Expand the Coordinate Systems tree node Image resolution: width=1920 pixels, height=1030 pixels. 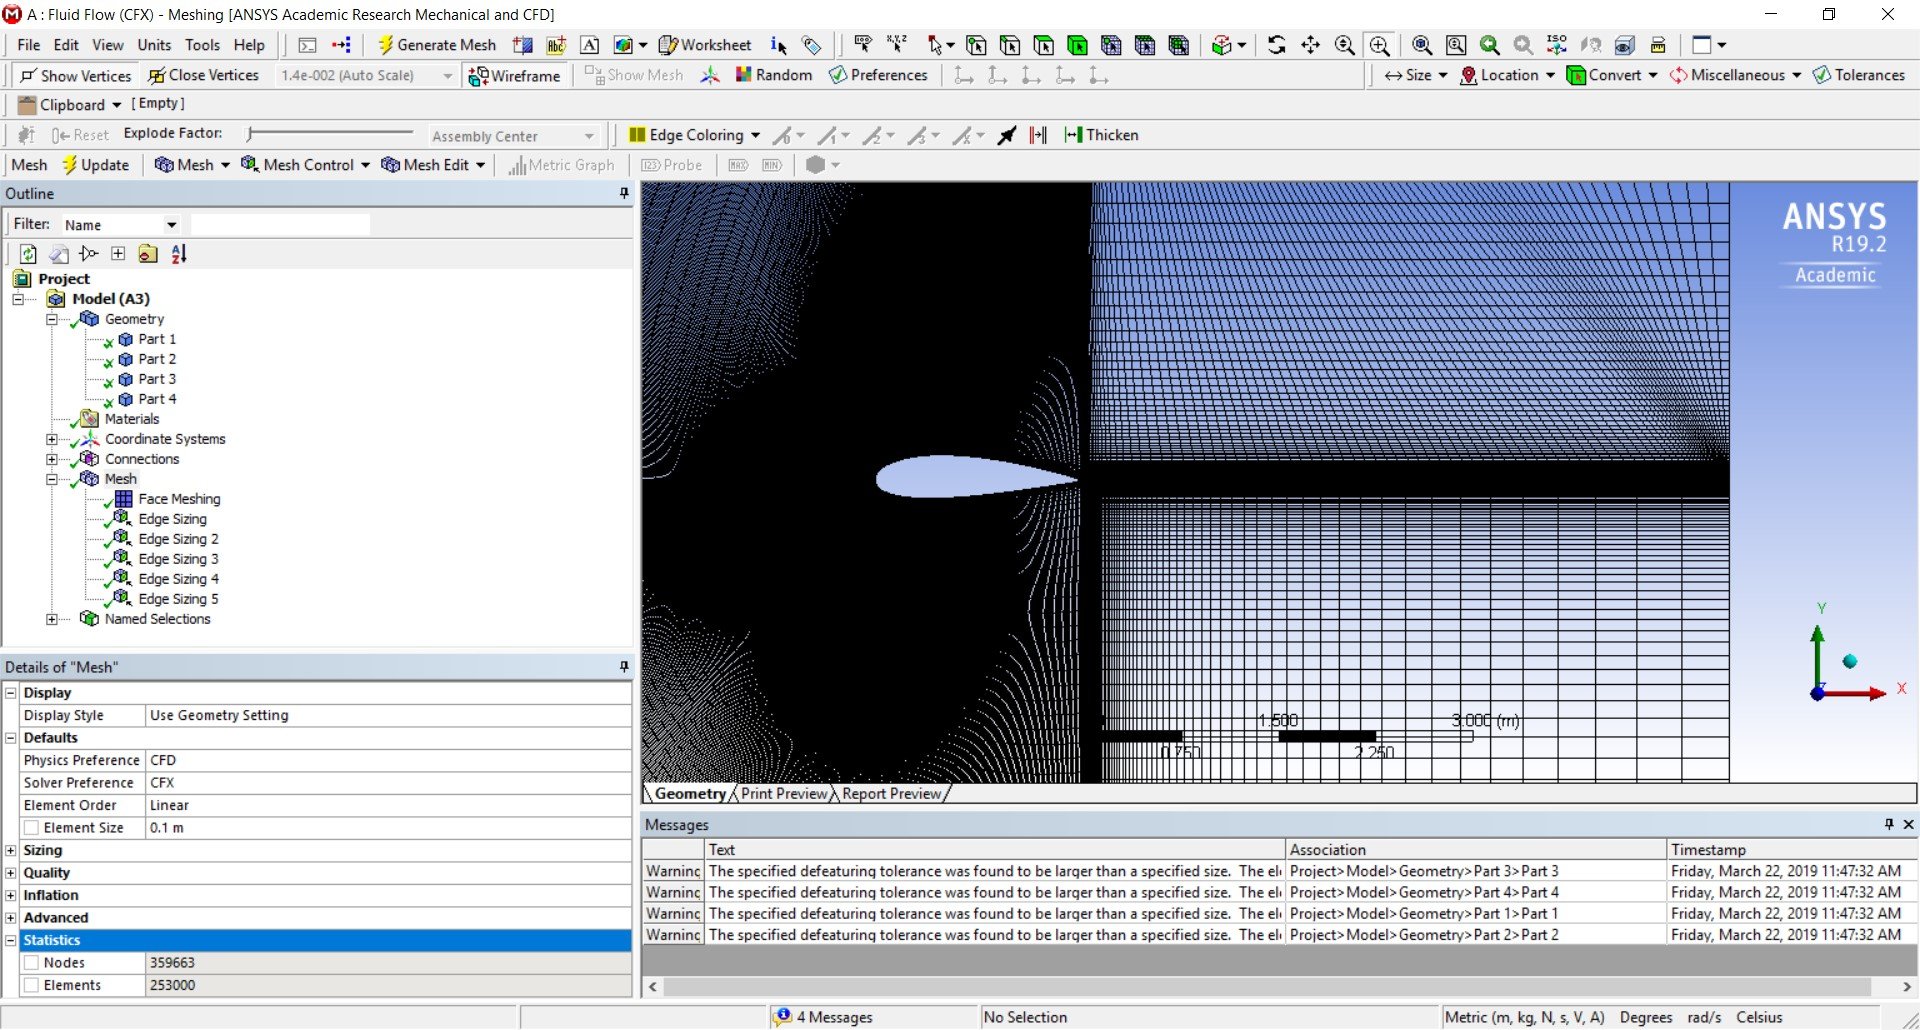point(51,439)
